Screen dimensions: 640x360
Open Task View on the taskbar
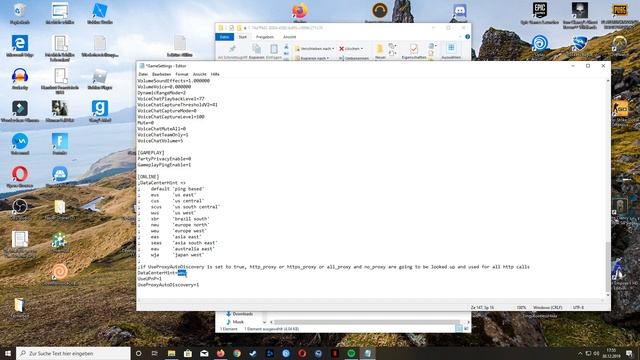click(x=155, y=353)
